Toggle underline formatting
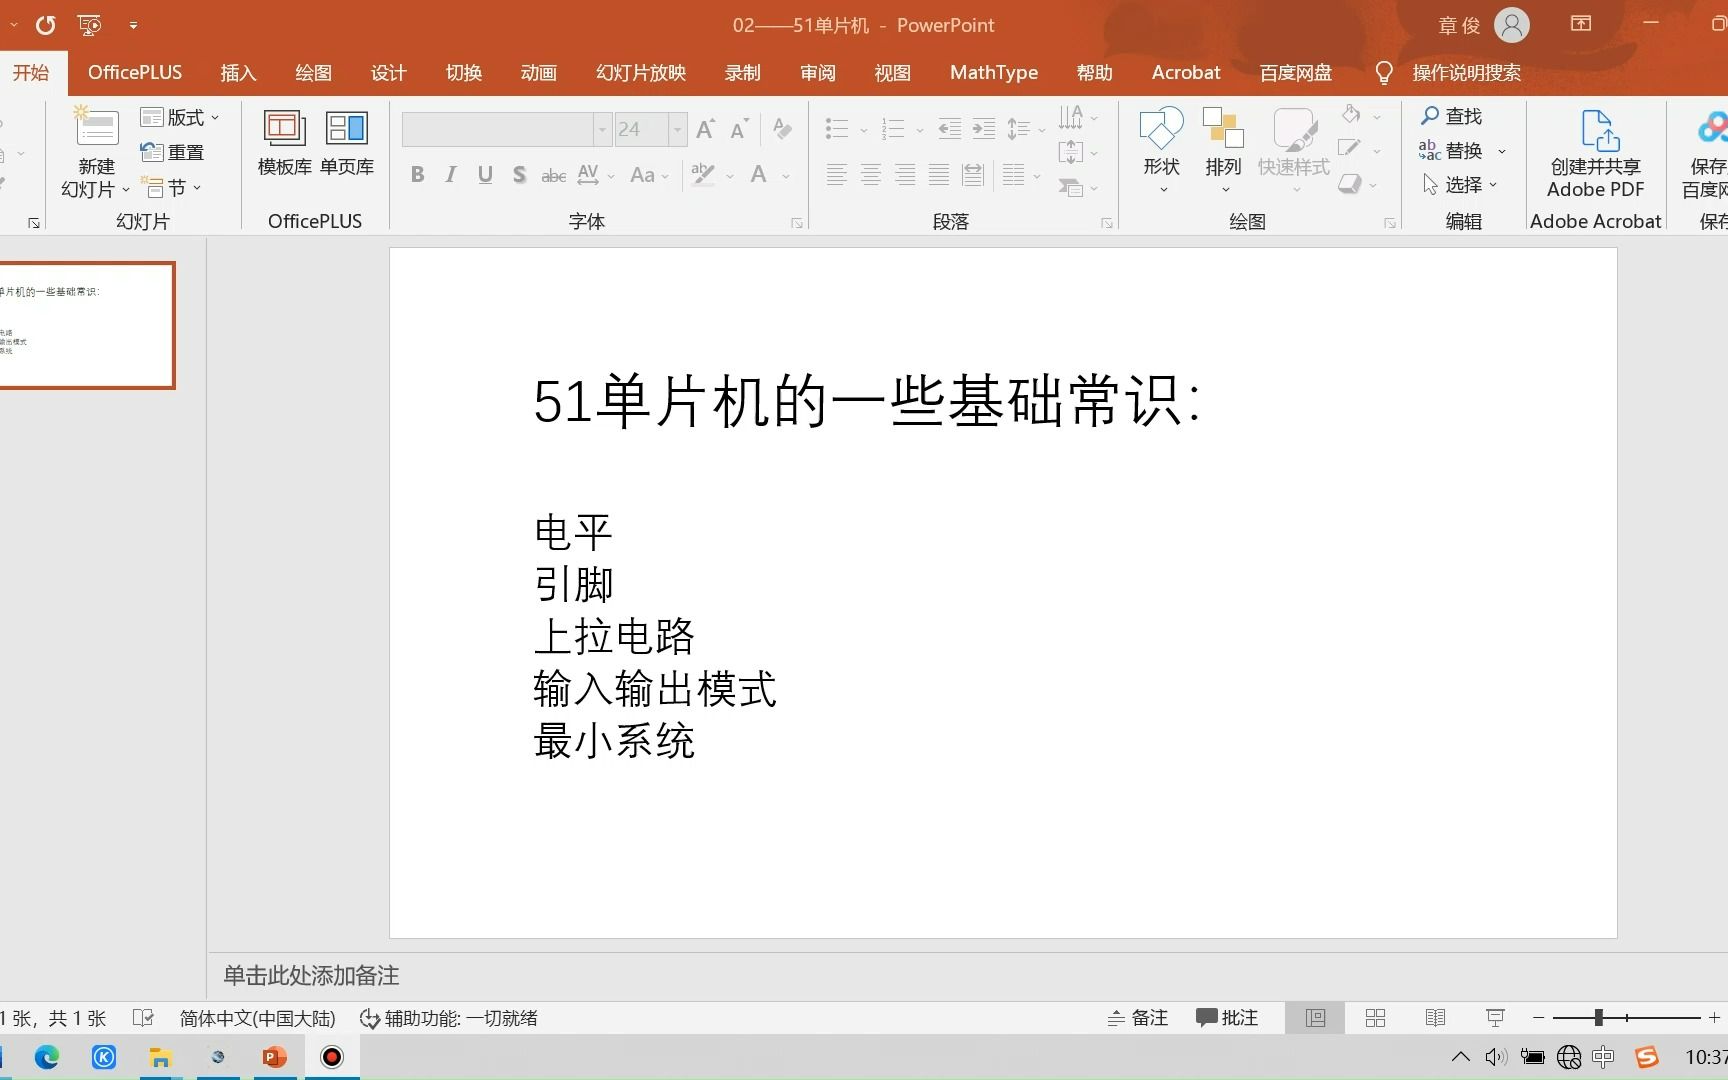 tap(485, 174)
